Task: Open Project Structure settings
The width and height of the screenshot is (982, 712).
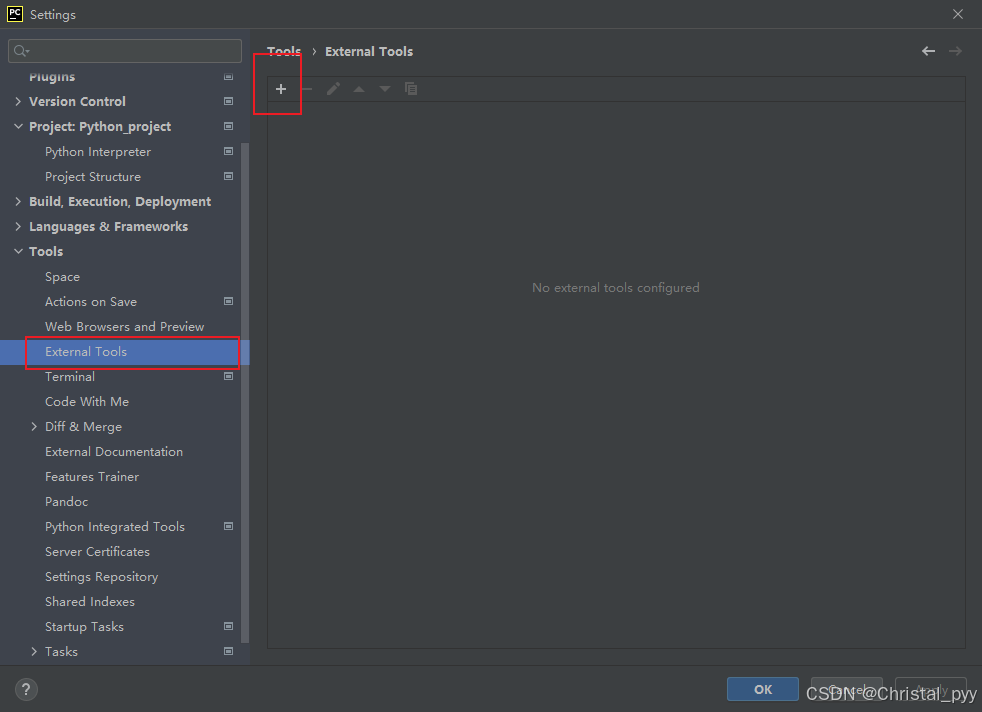Action: click(x=93, y=177)
